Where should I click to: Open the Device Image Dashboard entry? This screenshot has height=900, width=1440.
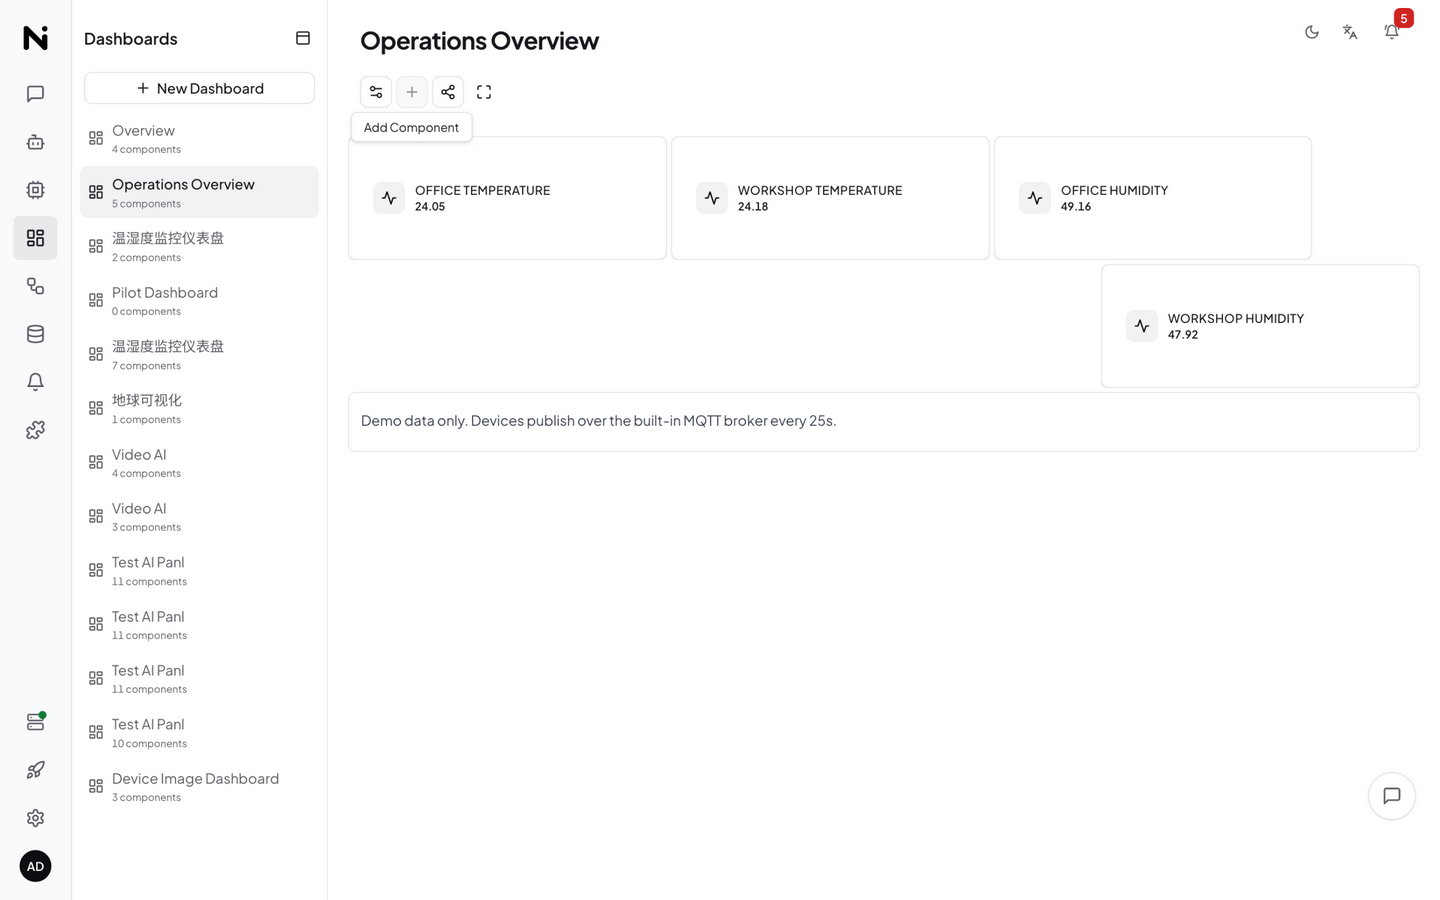click(x=199, y=786)
